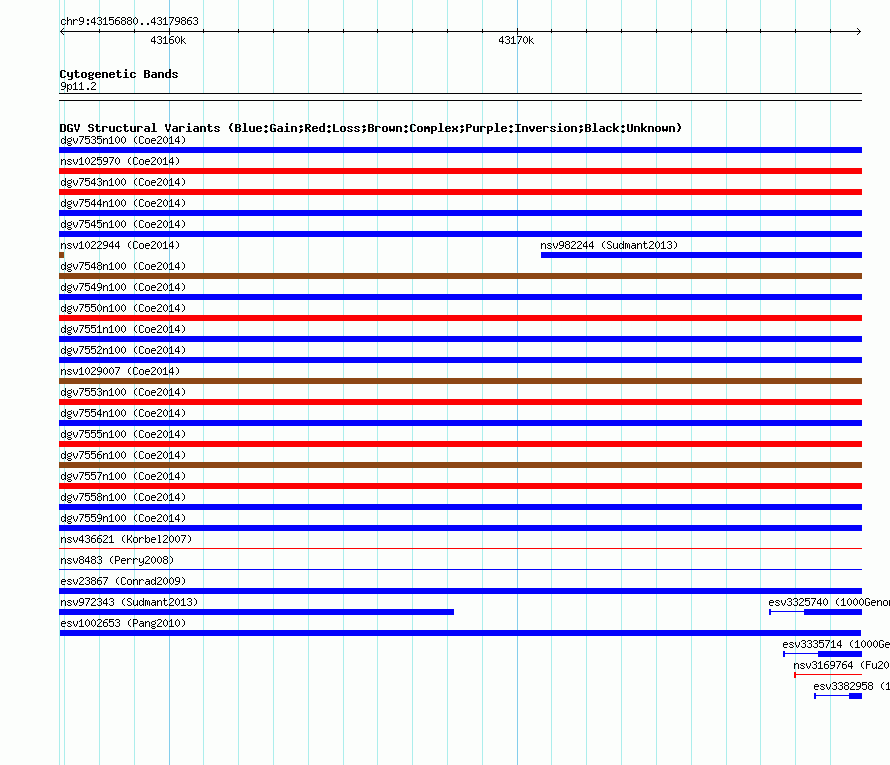Image resolution: width=890 pixels, height=765 pixels.
Task: Open dgv7545n100 (Coe2014) variant entry
Action: point(123,224)
